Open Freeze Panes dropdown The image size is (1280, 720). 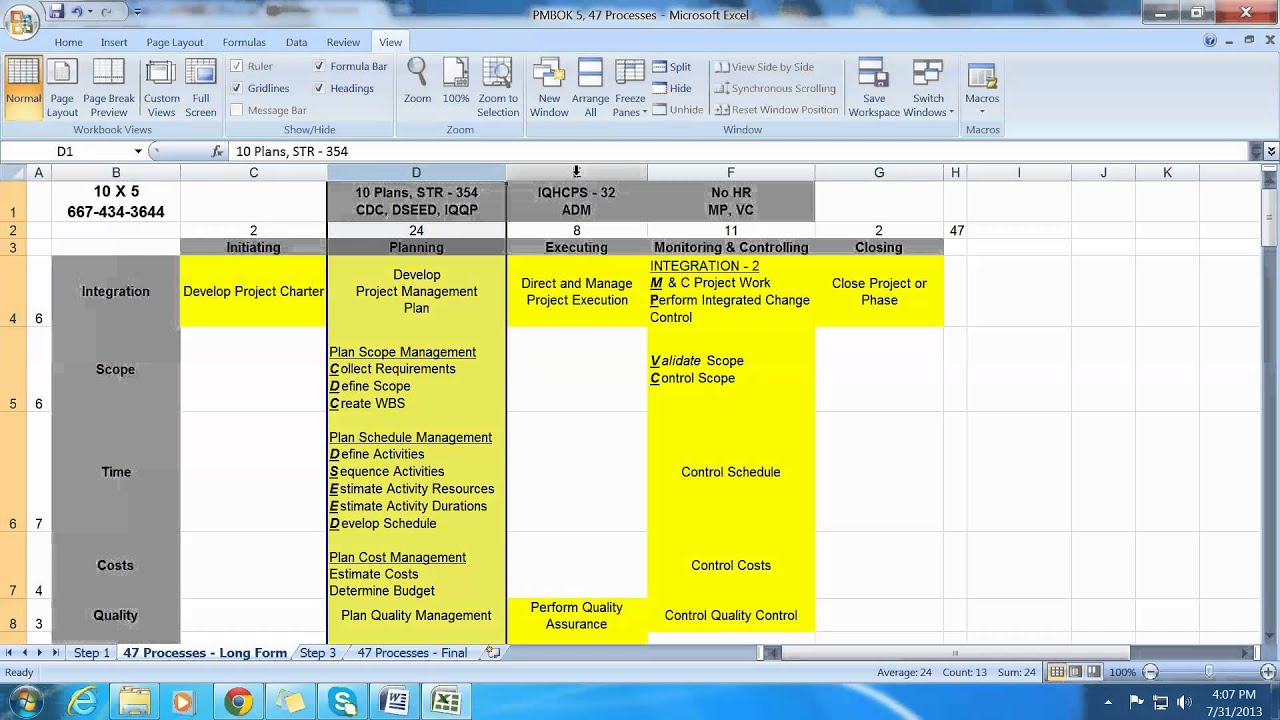click(x=630, y=87)
